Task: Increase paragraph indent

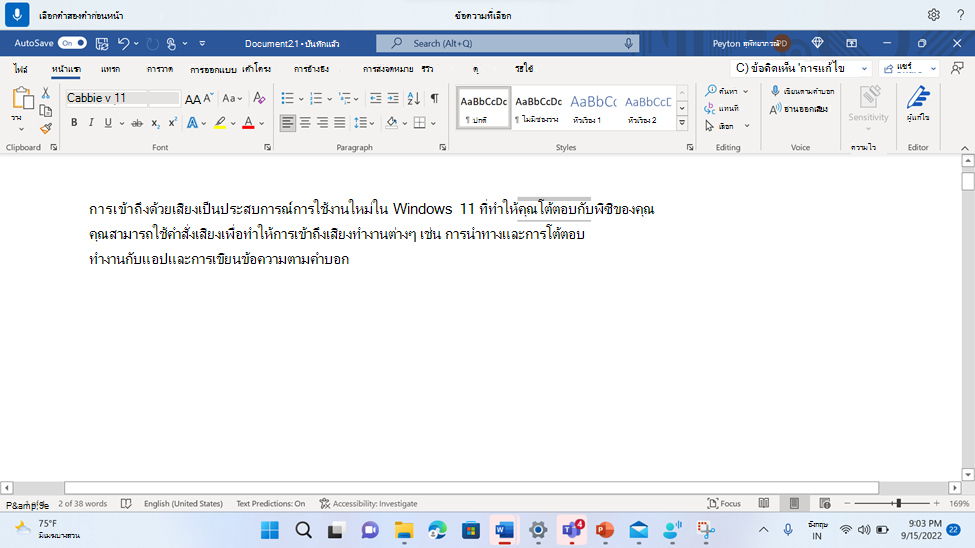Action: point(393,98)
